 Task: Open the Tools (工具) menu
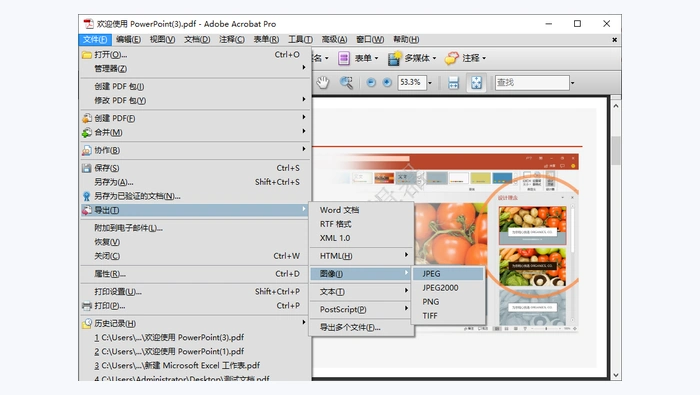pyautogui.click(x=300, y=40)
